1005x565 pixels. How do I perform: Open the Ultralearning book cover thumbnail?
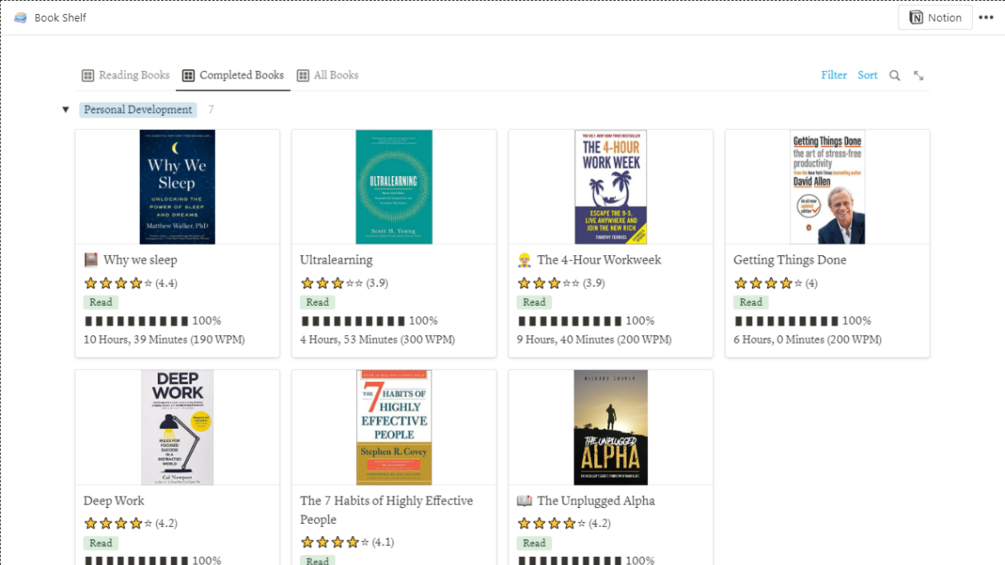(394, 187)
